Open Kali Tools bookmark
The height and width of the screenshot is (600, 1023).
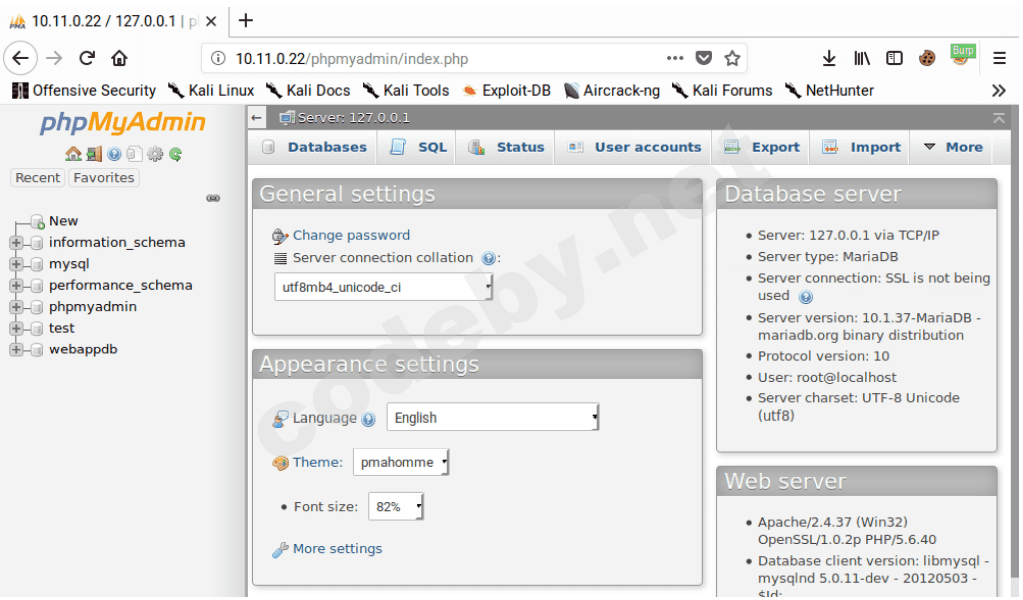[406, 91]
